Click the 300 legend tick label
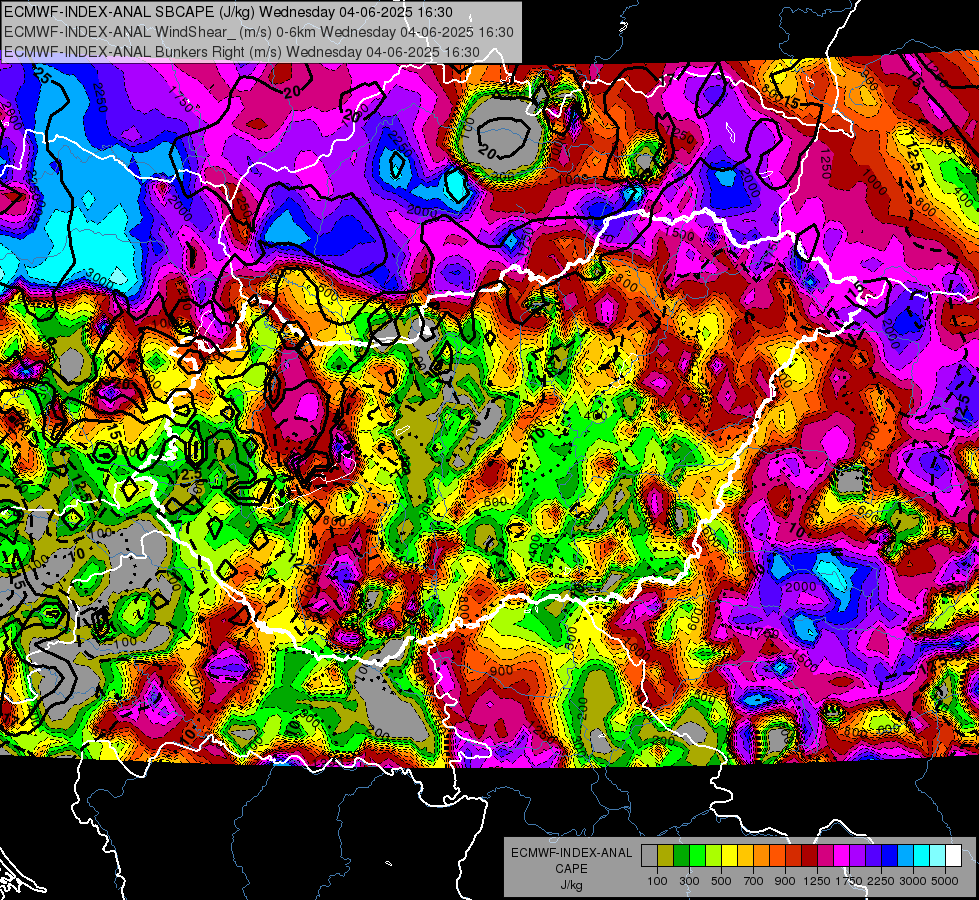The width and height of the screenshot is (979, 900). [689, 881]
